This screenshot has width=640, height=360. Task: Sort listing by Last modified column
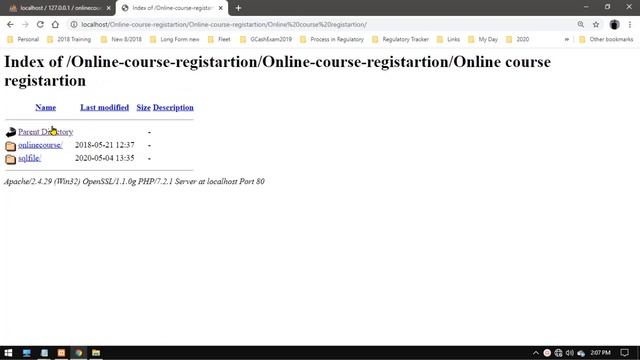(x=104, y=107)
